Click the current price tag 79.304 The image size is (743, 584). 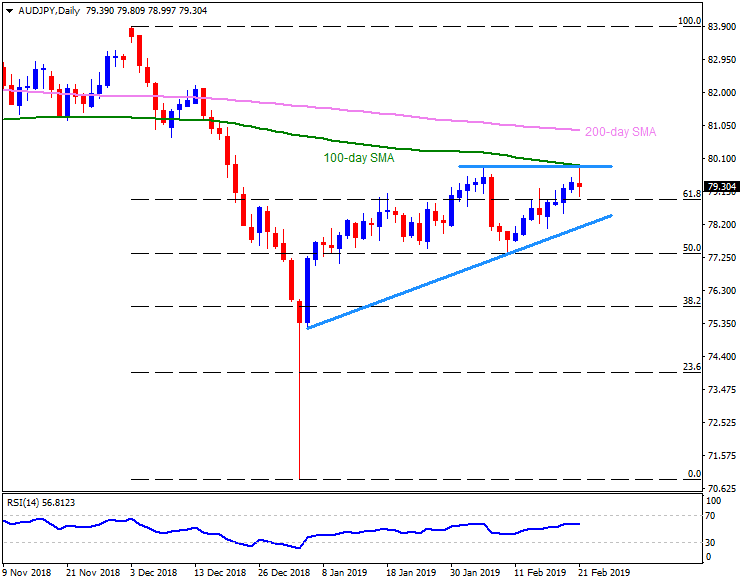pyautogui.click(x=722, y=187)
